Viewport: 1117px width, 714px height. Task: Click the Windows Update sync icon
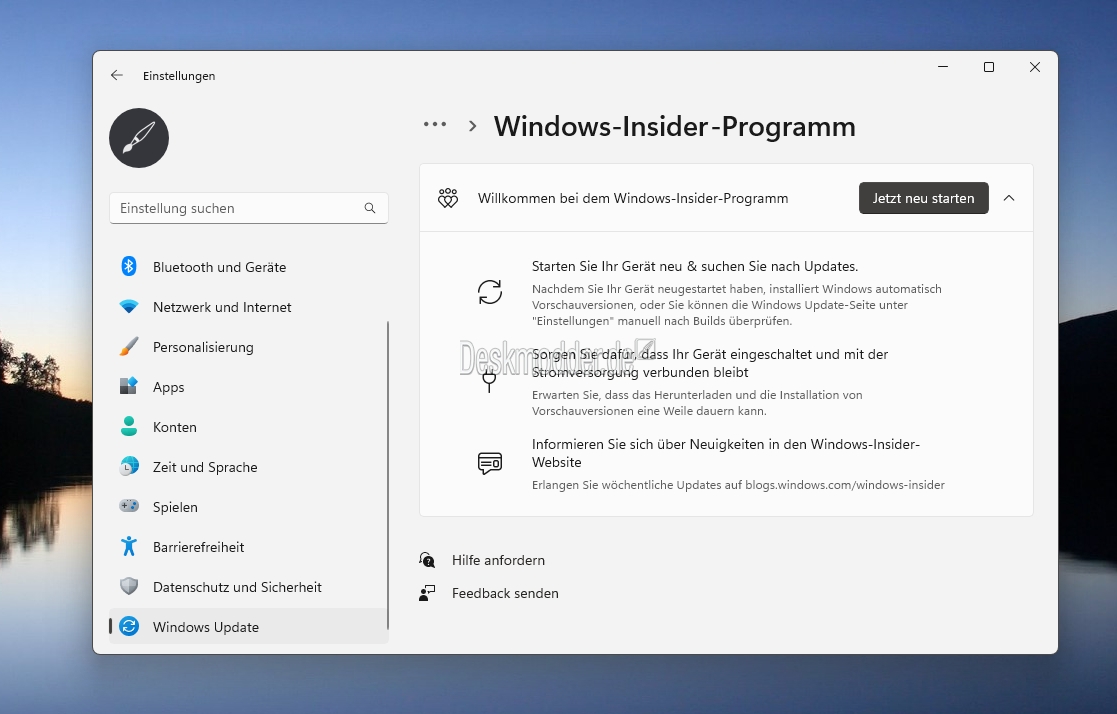(x=129, y=626)
